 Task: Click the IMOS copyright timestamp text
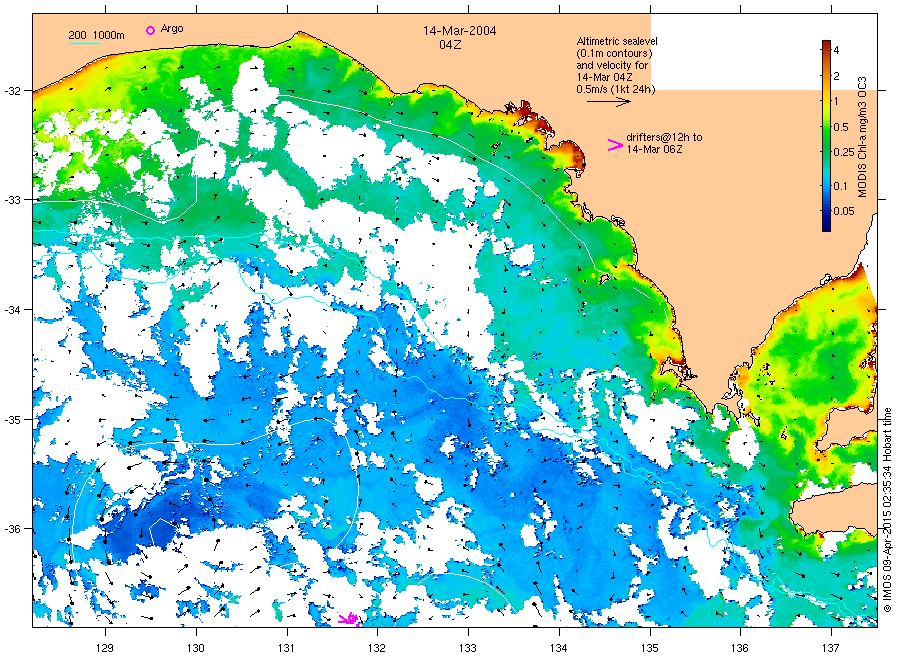[x=887, y=510]
